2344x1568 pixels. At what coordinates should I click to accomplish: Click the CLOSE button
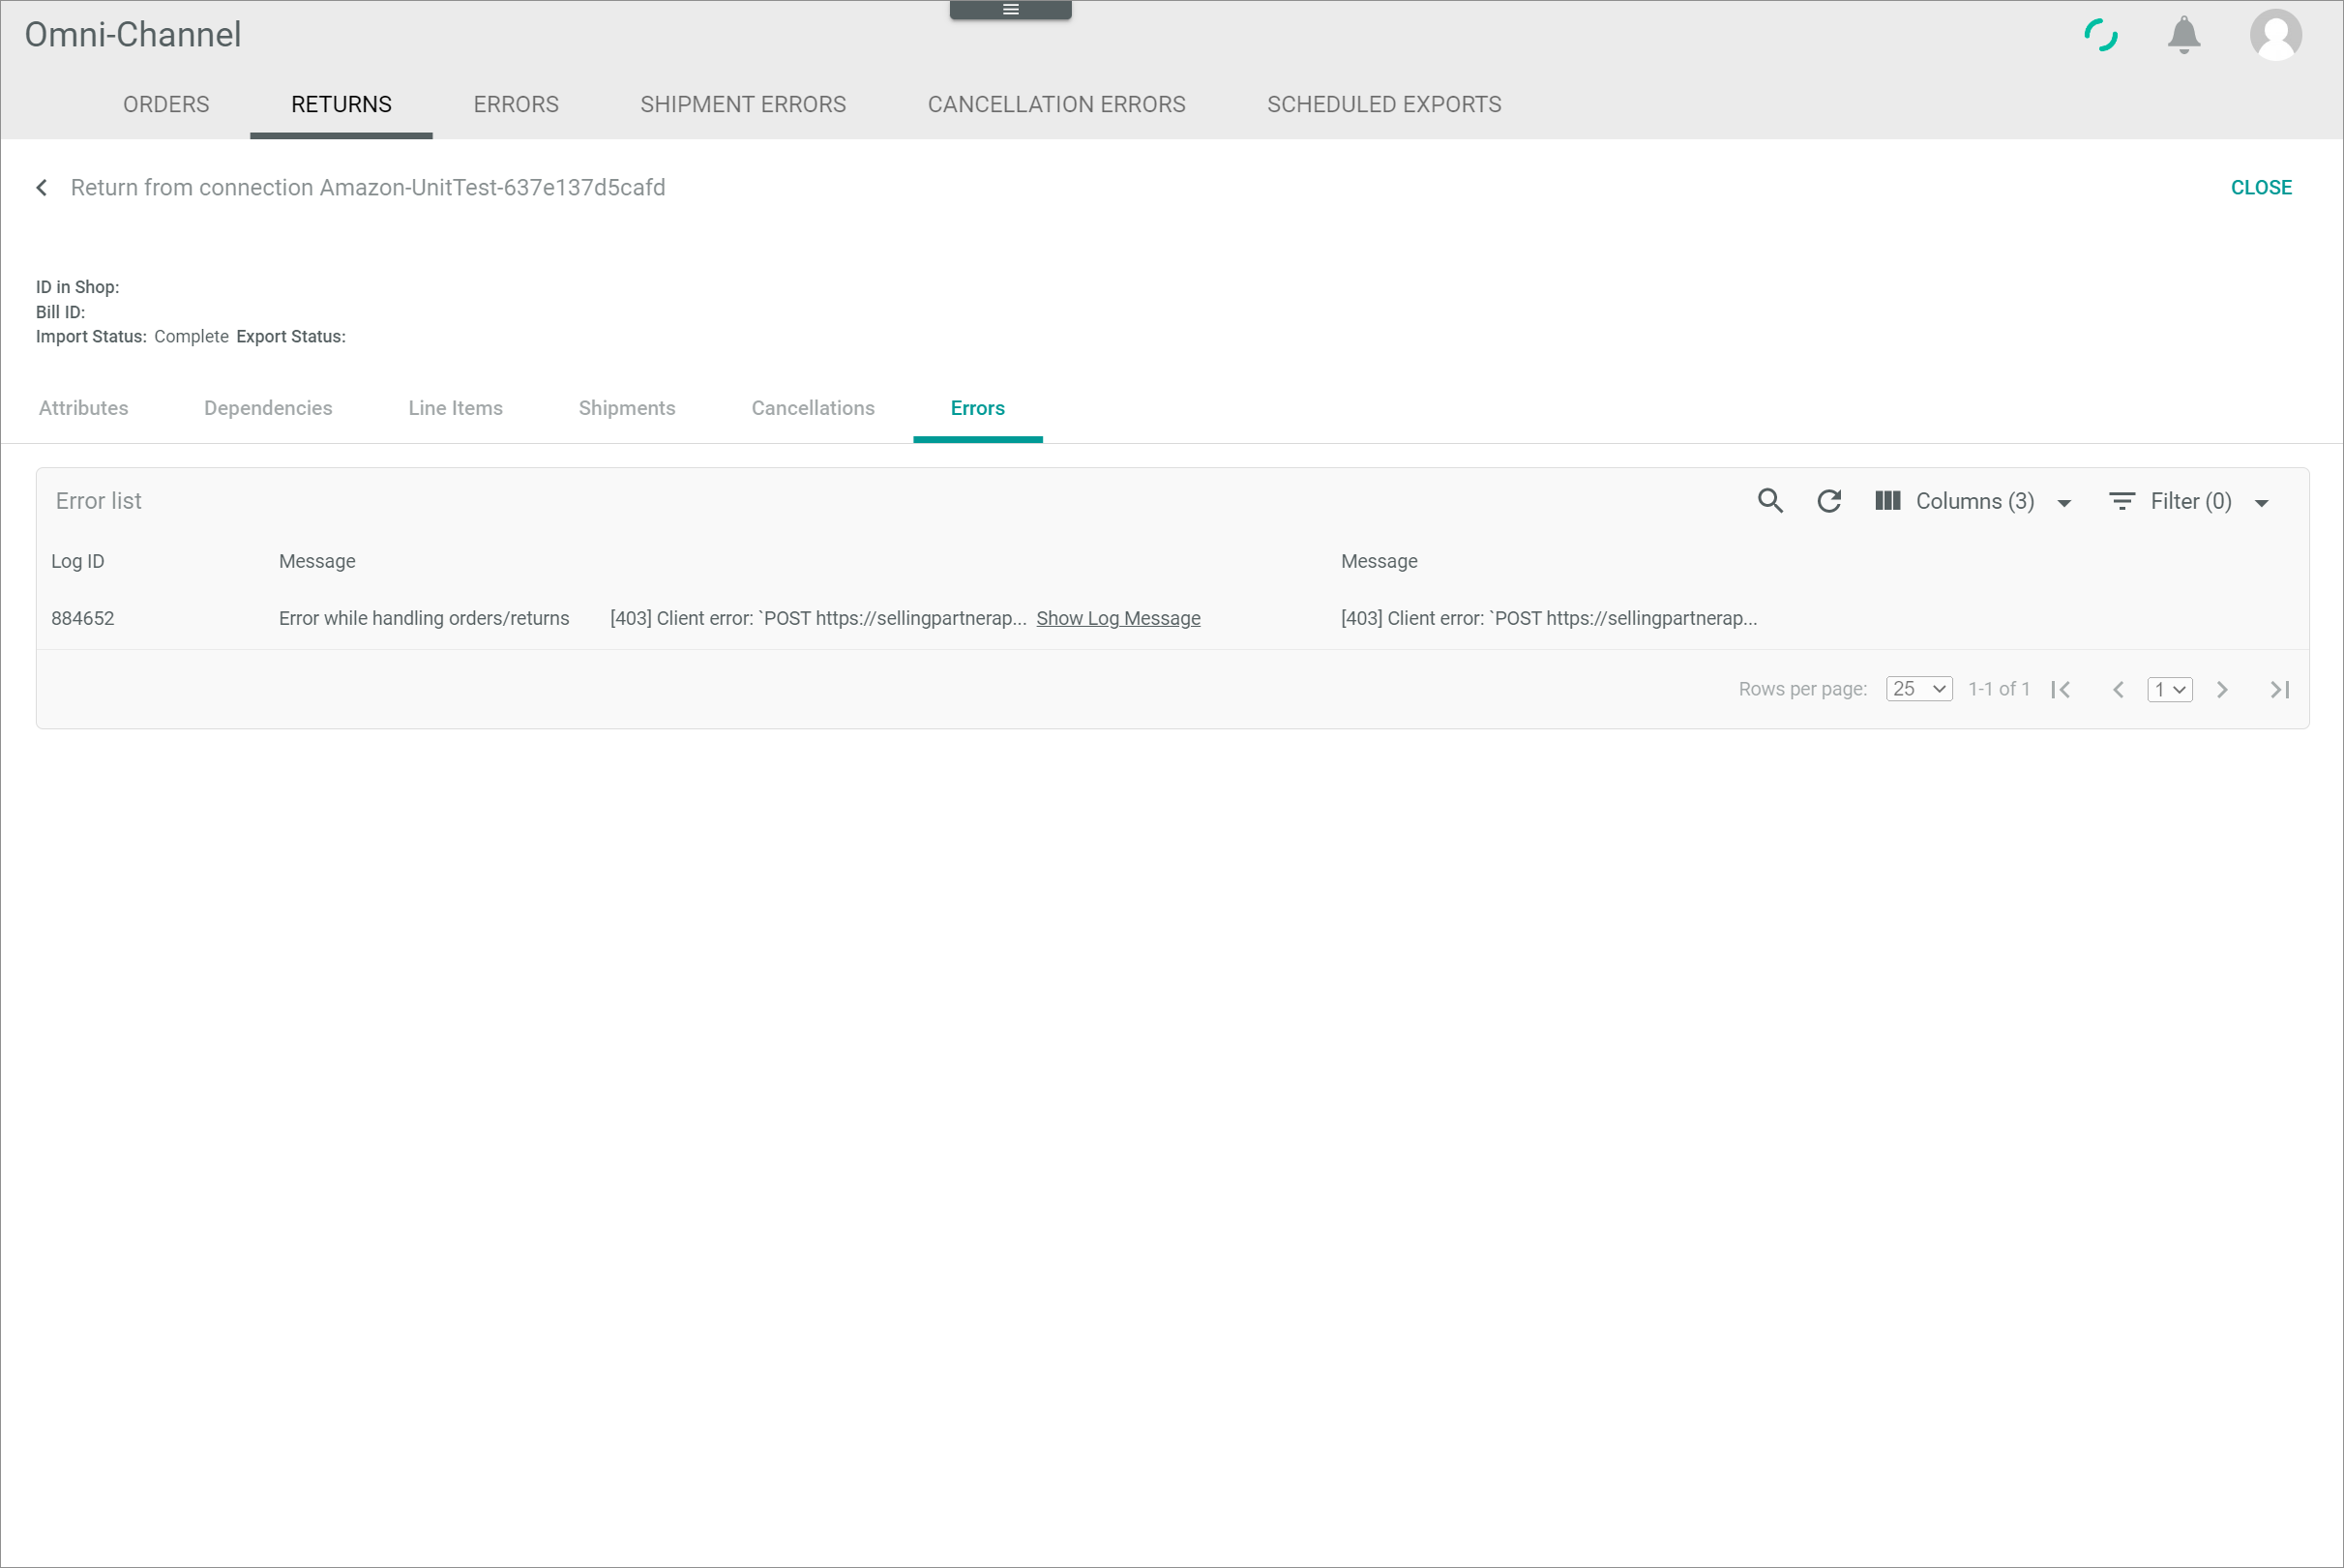pyautogui.click(x=2260, y=188)
